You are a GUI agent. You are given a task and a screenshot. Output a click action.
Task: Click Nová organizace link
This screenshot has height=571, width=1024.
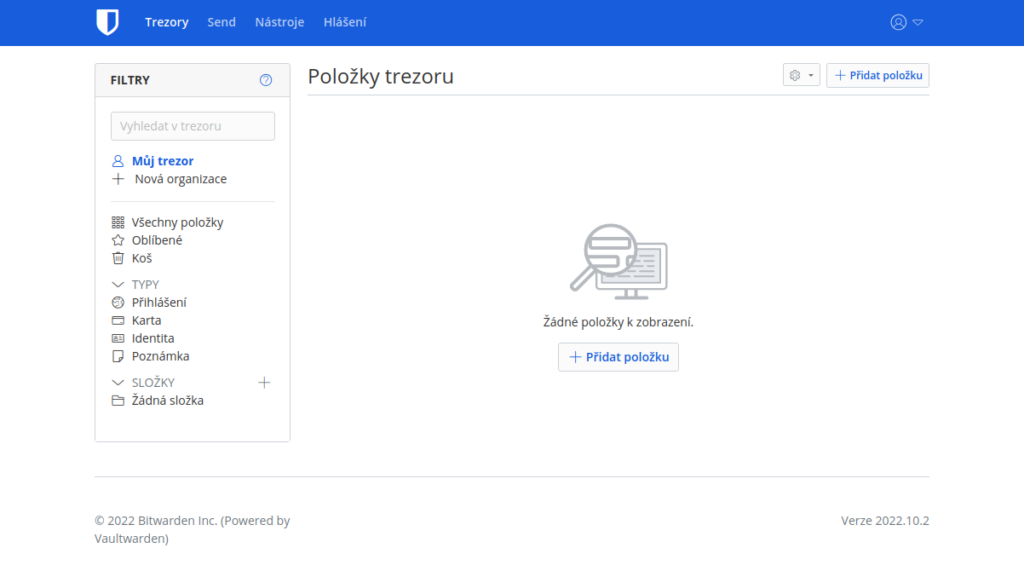(x=180, y=179)
